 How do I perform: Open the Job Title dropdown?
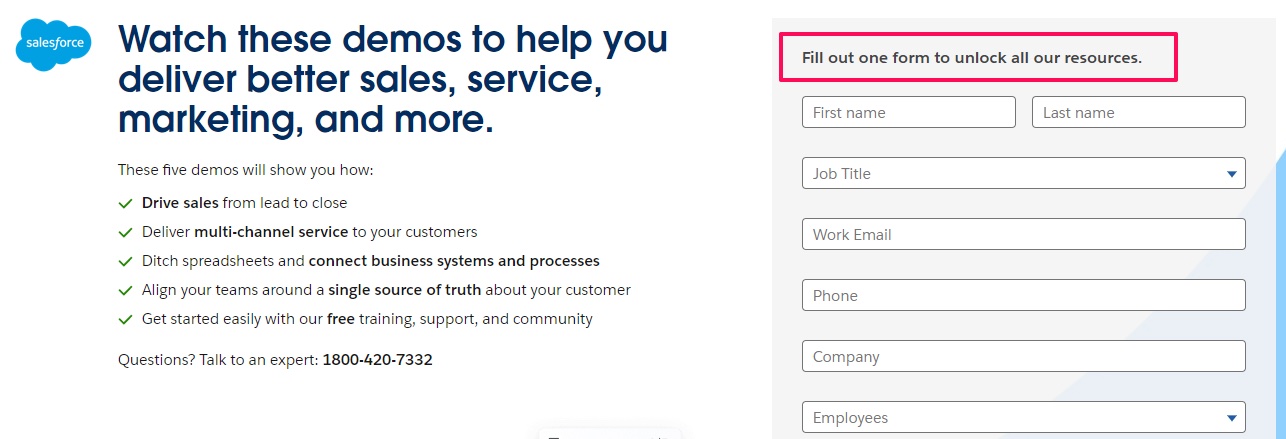1023,173
